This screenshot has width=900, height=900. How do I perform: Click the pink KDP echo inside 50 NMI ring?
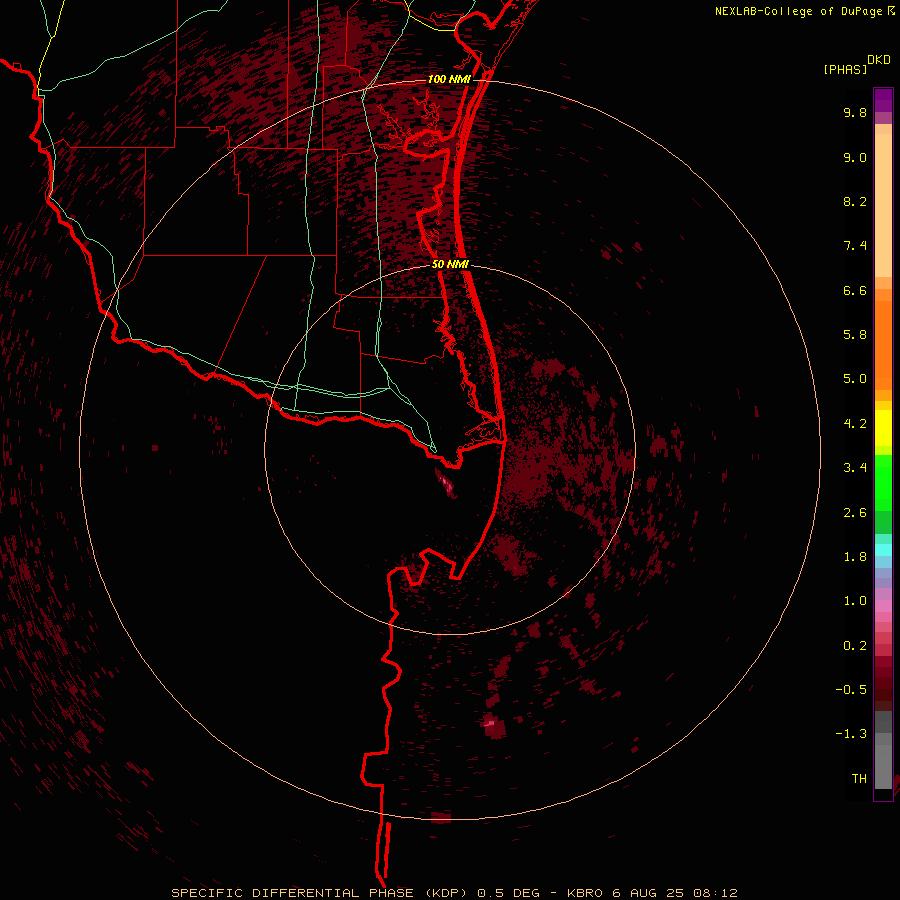pos(445,483)
